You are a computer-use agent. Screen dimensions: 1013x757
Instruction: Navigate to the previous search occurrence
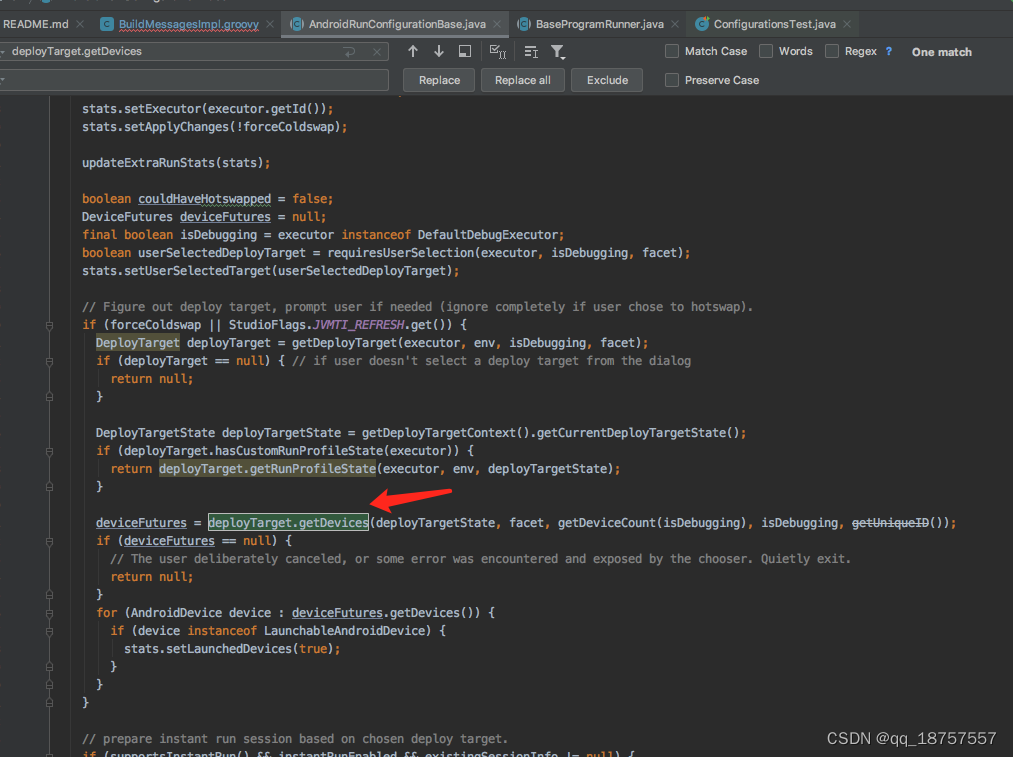(x=414, y=51)
